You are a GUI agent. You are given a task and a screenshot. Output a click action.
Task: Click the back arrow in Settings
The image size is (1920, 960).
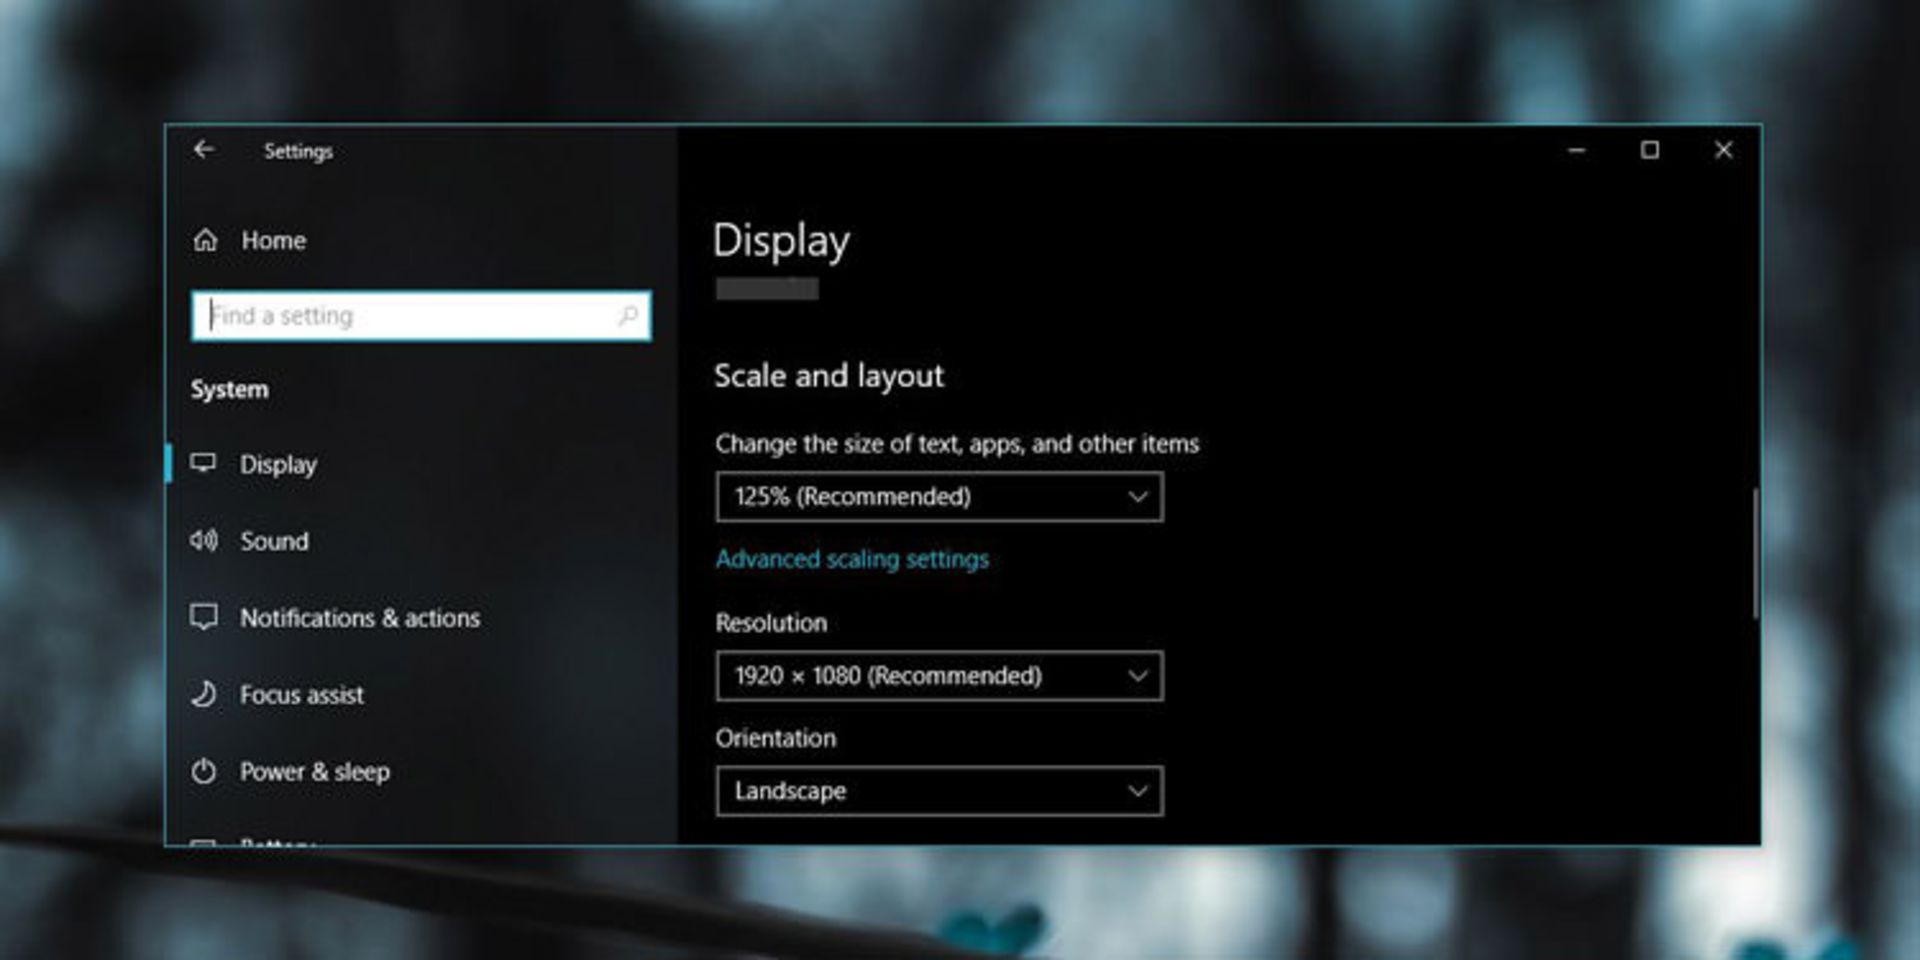pos(206,150)
